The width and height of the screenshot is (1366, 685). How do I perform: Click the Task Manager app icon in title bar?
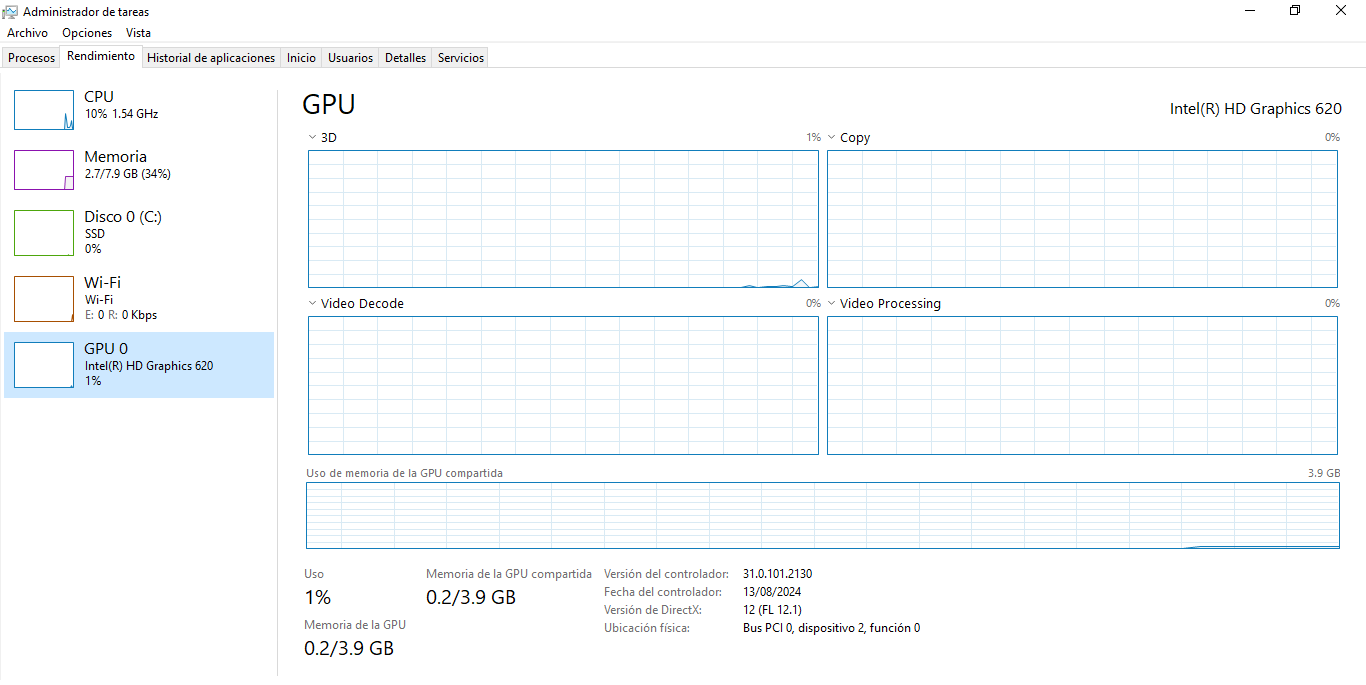tap(10, 12)
